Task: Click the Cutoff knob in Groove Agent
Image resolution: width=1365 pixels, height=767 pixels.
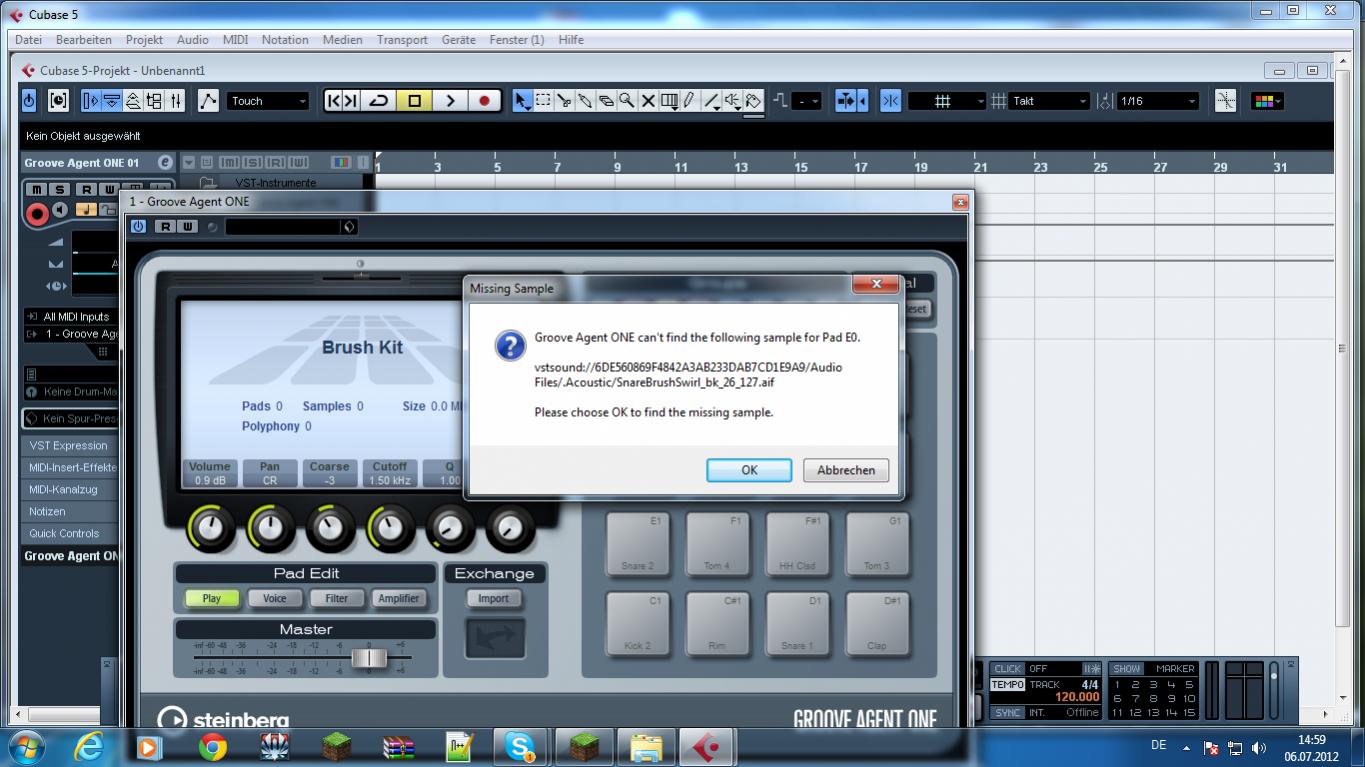Action: tap(390, 527)
